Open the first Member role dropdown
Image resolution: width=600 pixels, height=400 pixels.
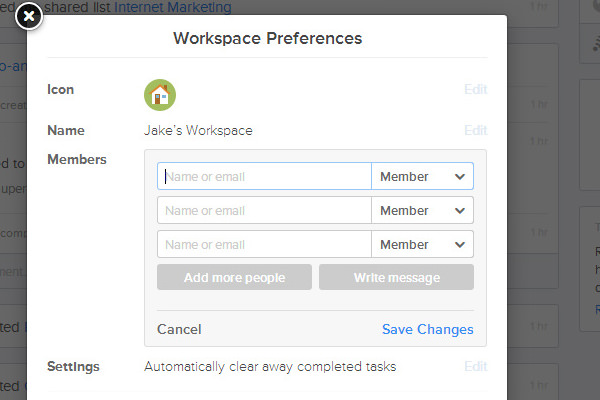click(422, 176)
